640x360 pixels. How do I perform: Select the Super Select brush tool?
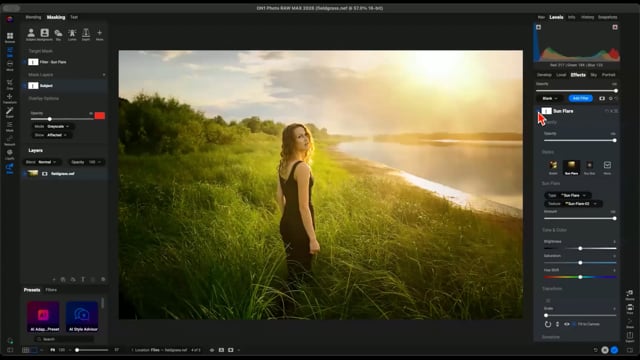10,112
